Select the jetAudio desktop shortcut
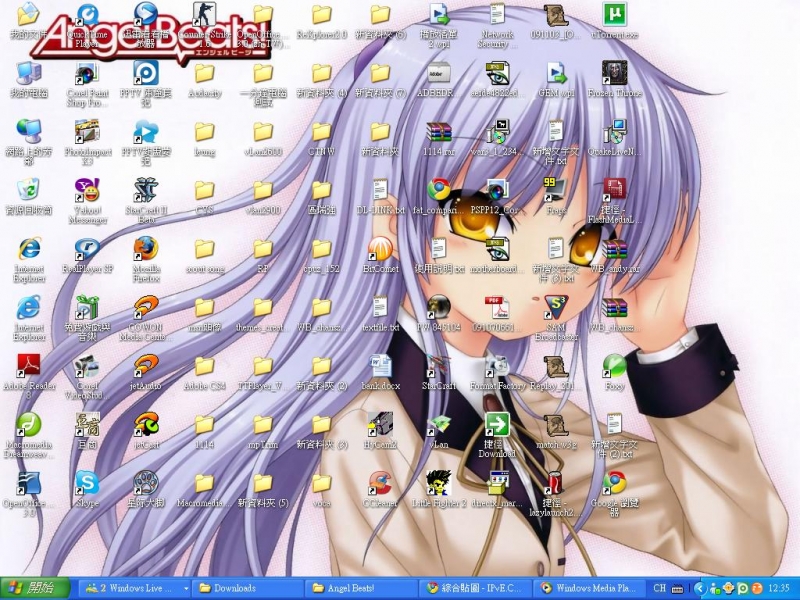This screenshot has height=600, width=800. (x=146, y=366)
